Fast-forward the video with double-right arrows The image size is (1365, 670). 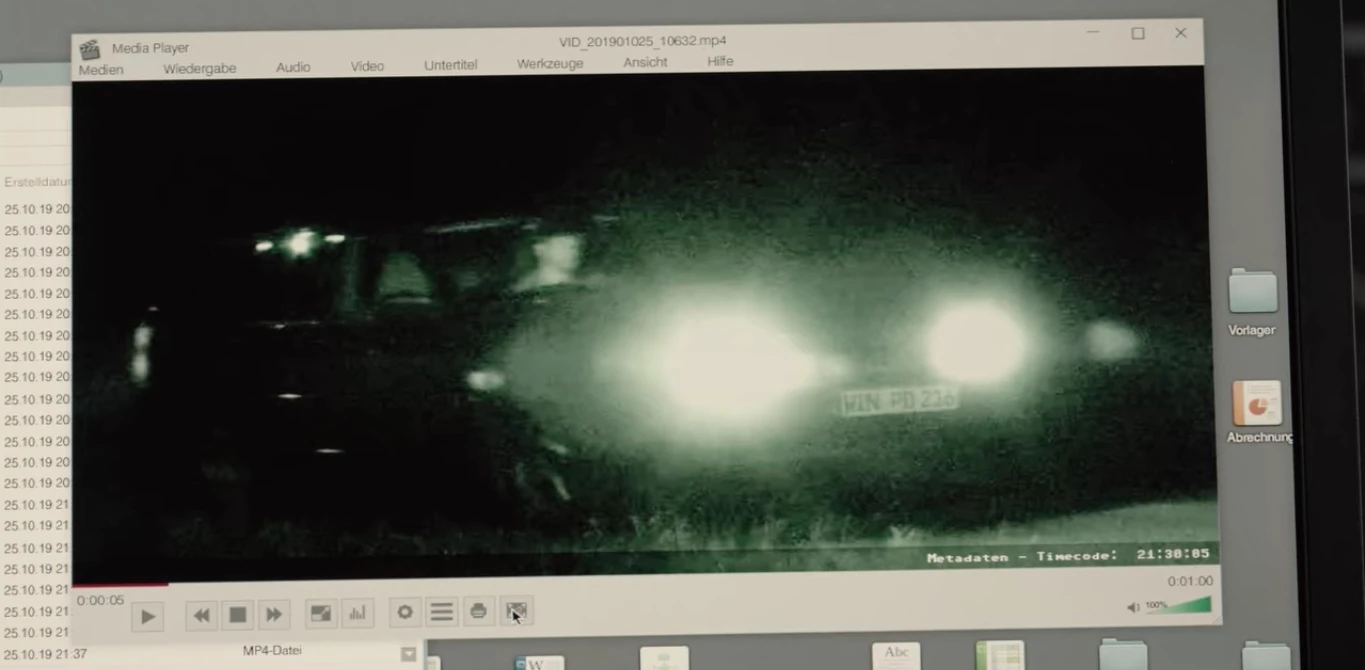[273, 615]
